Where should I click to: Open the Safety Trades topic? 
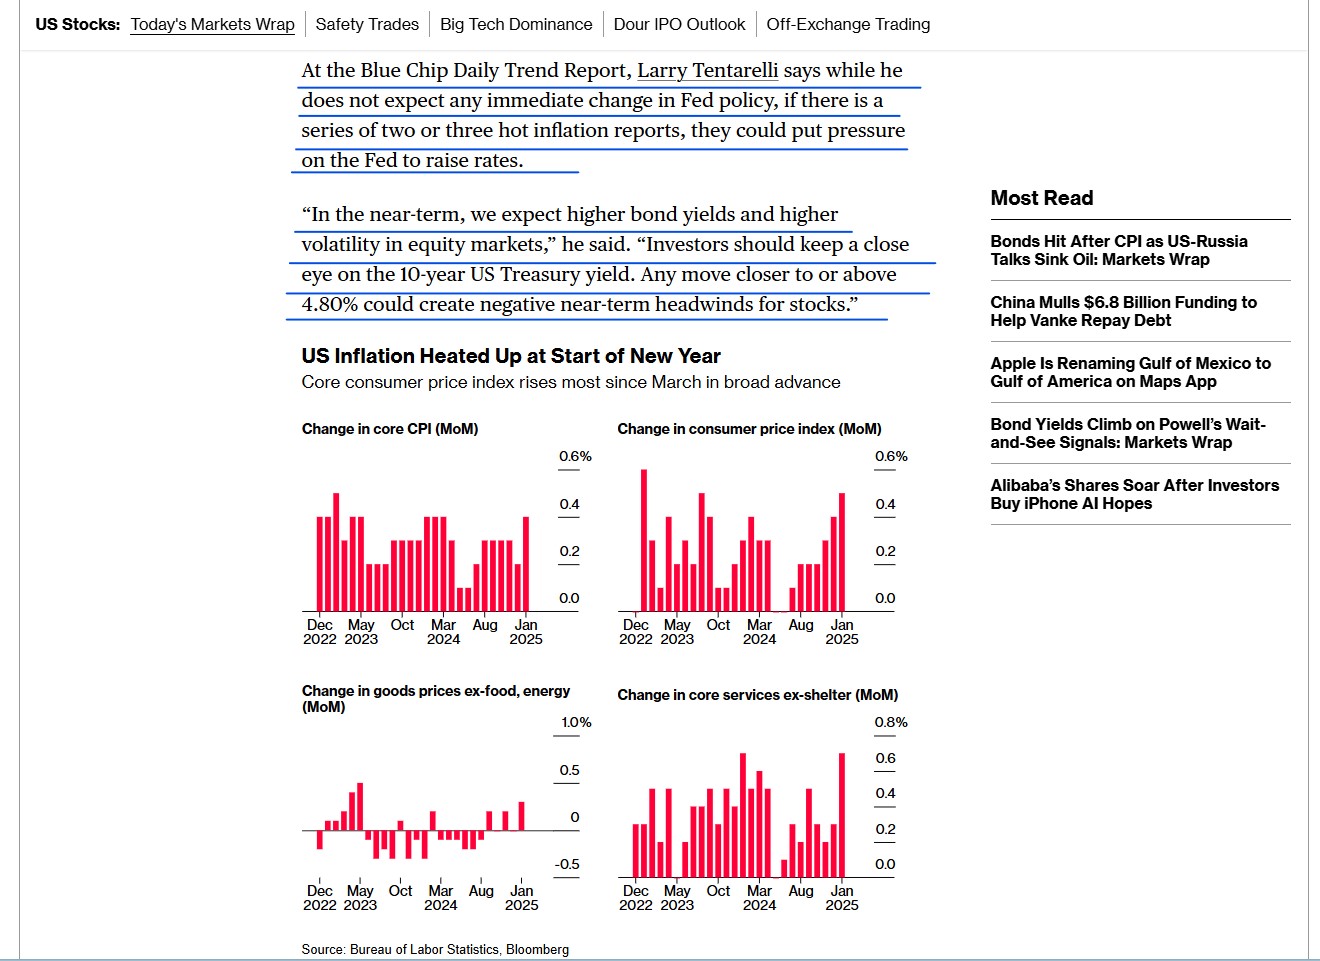[367, 24]
